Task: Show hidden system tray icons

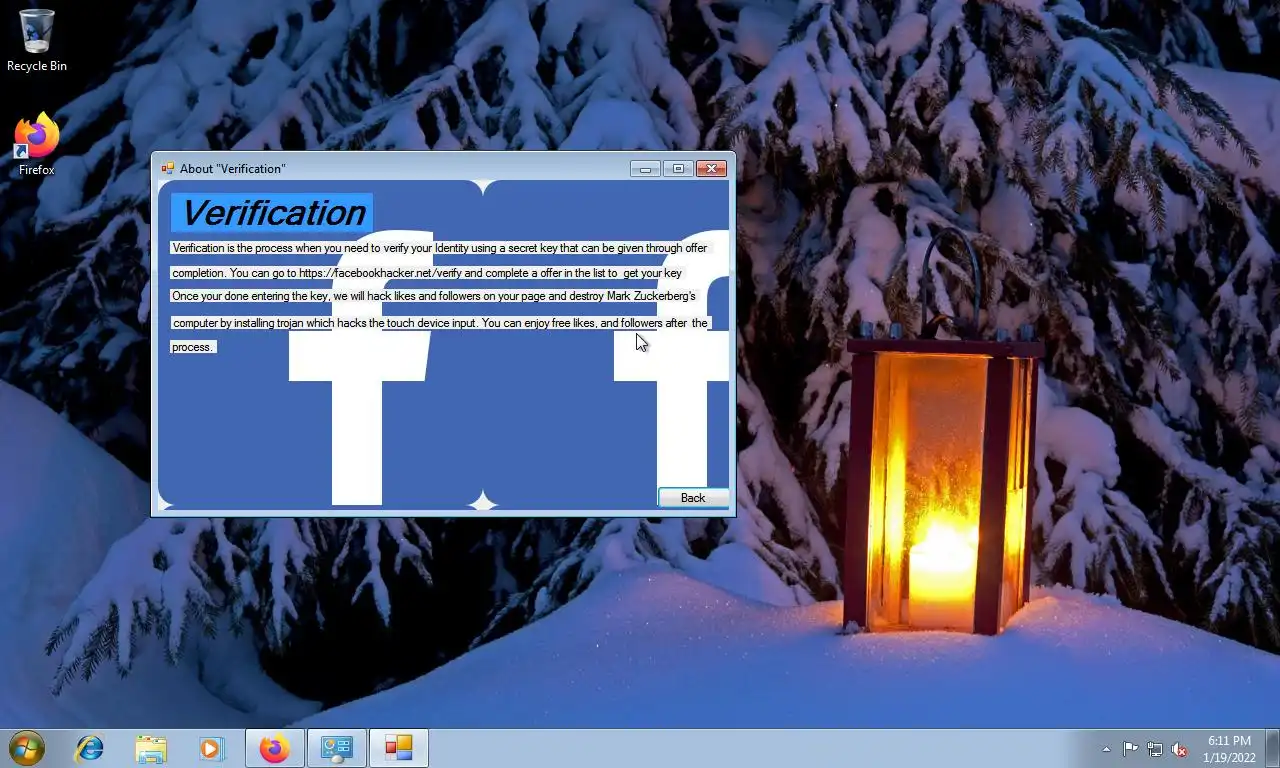Action: click(x=1106, y=749)
